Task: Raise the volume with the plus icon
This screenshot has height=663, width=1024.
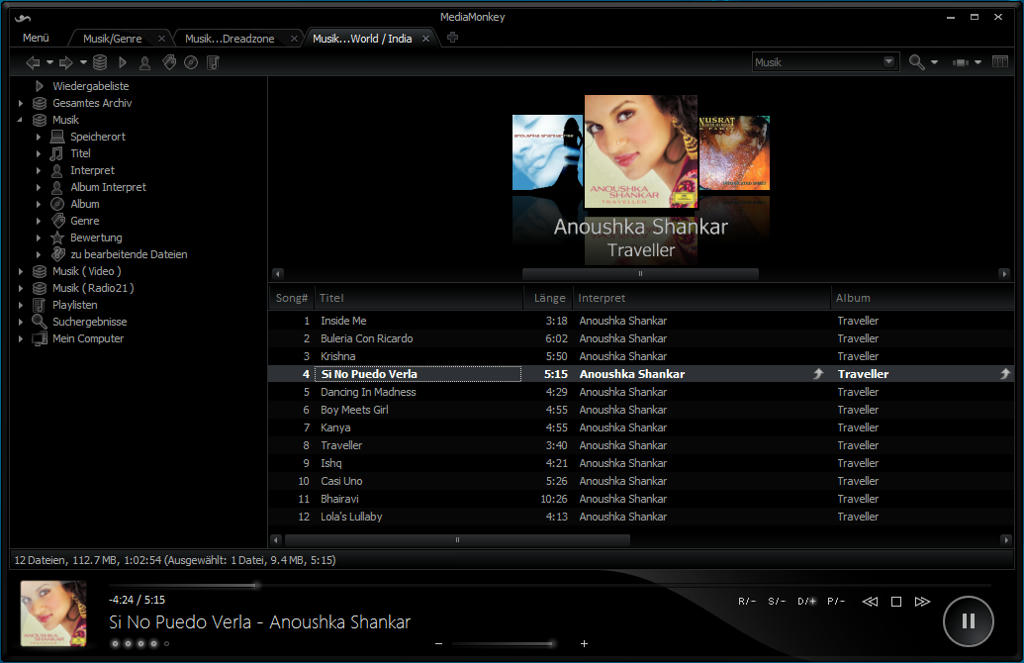Action: pos(584,643)
